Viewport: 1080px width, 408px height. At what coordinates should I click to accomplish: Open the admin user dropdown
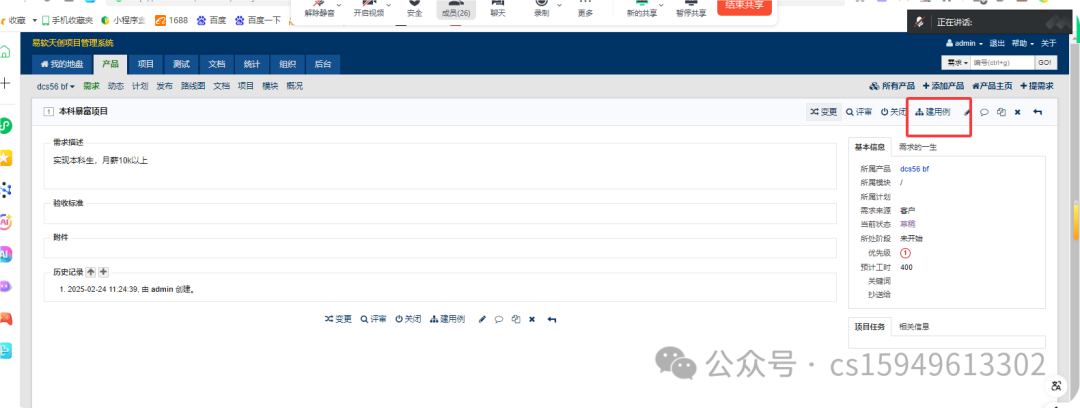point(964,43)
